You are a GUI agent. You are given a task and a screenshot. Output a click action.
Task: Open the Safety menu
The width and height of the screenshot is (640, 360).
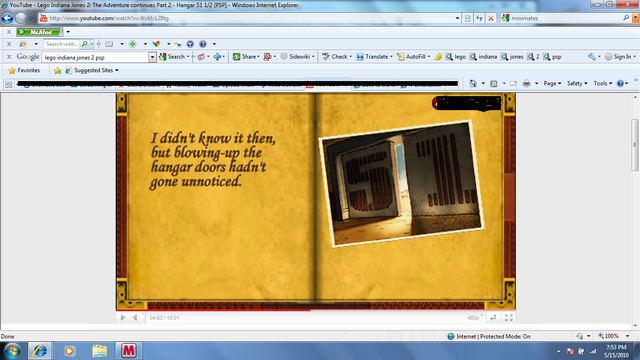pyautogui.click(x=577, y=83)
